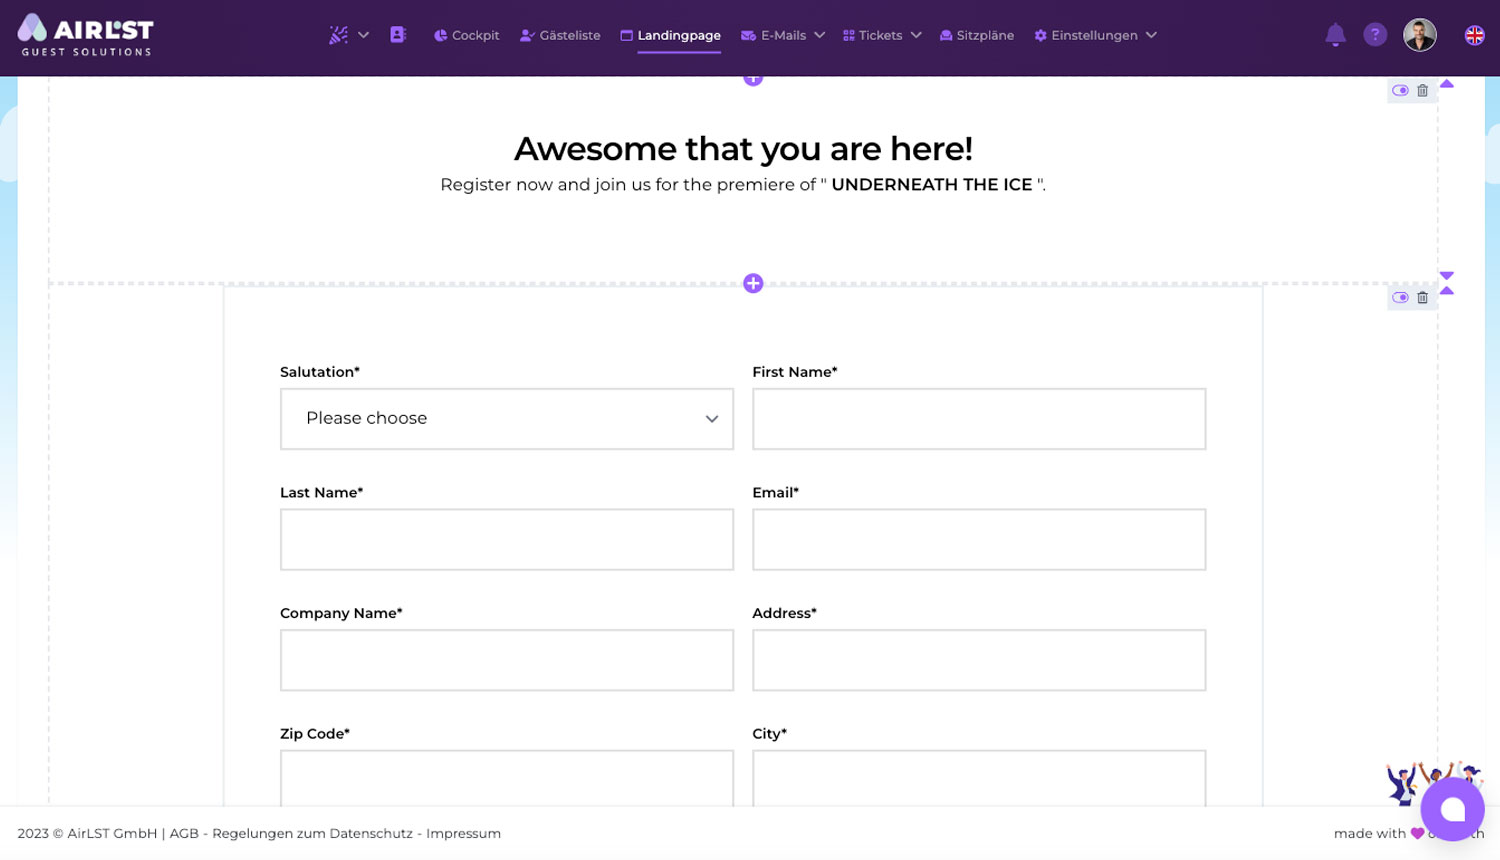Click the City input field

point(979,778)
